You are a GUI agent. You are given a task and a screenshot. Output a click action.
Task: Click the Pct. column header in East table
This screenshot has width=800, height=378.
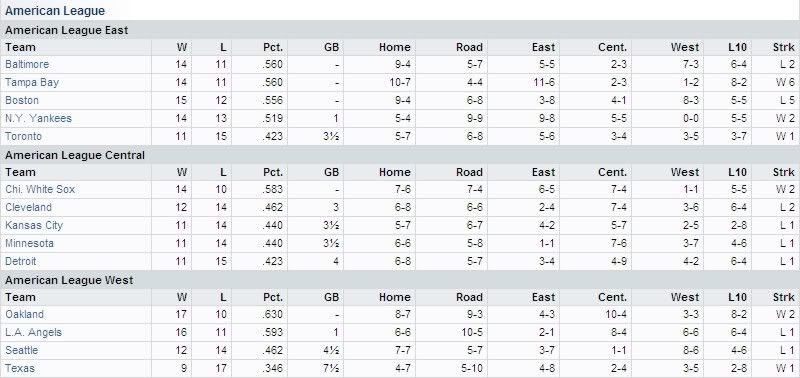coord(272,47)
